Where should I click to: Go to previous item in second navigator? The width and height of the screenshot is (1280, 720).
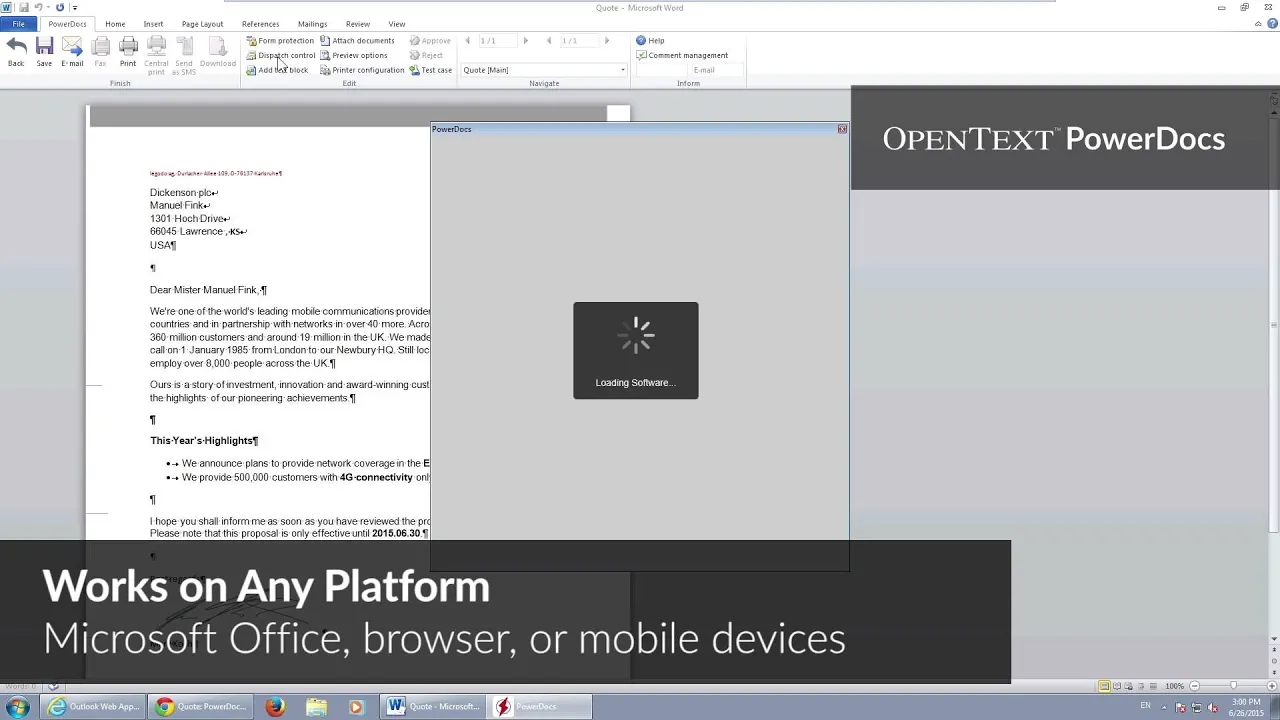point(548,41)
